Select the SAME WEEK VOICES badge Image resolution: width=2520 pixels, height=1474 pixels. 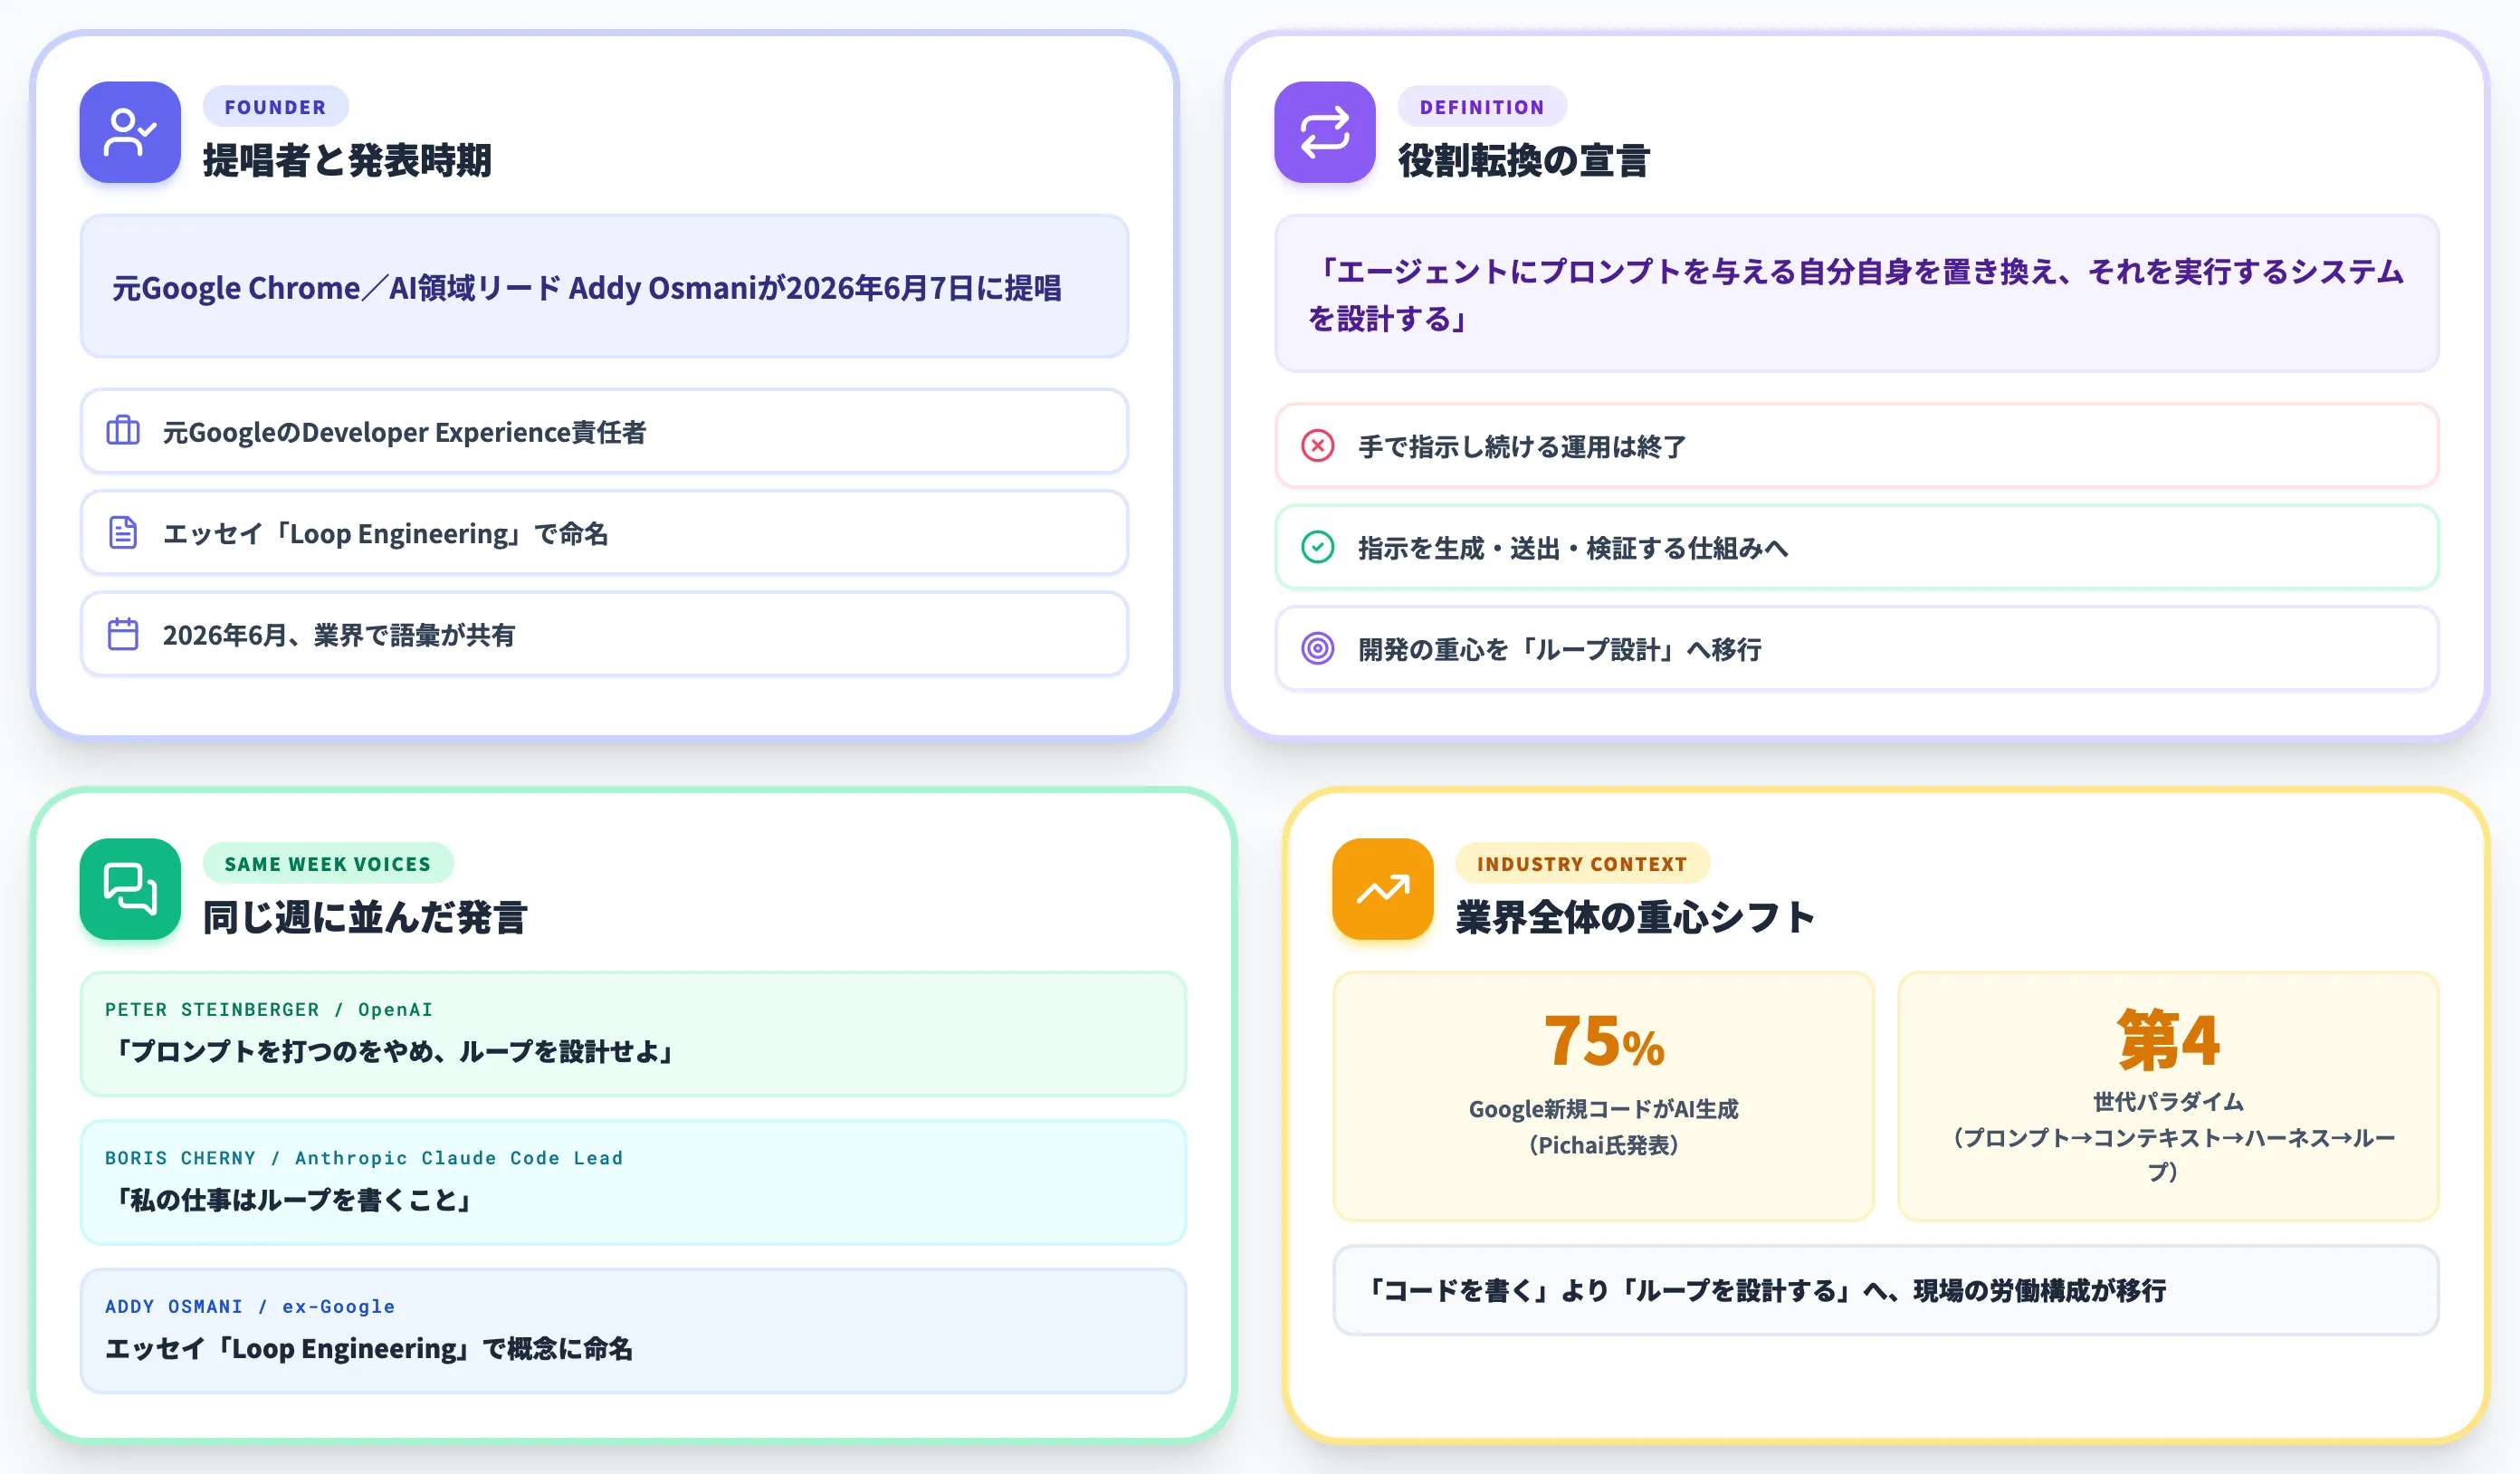pos(327,864)
